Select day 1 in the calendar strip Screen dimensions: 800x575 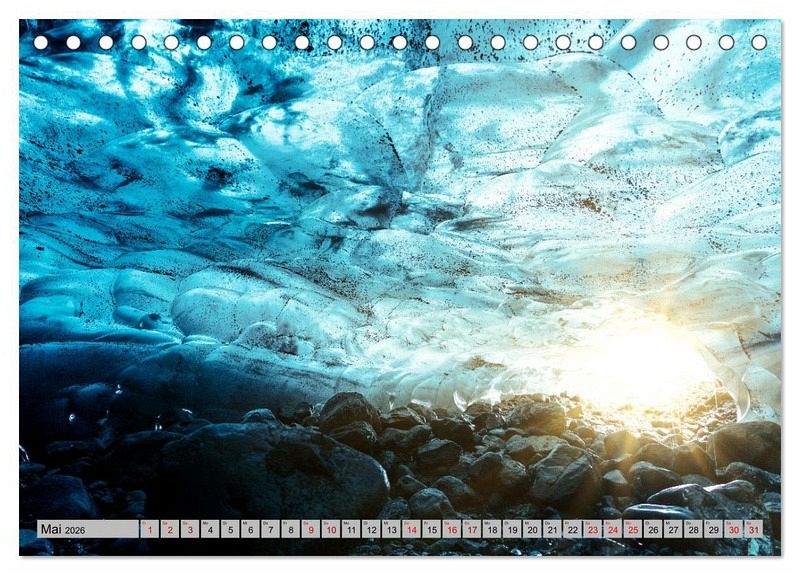149,529
